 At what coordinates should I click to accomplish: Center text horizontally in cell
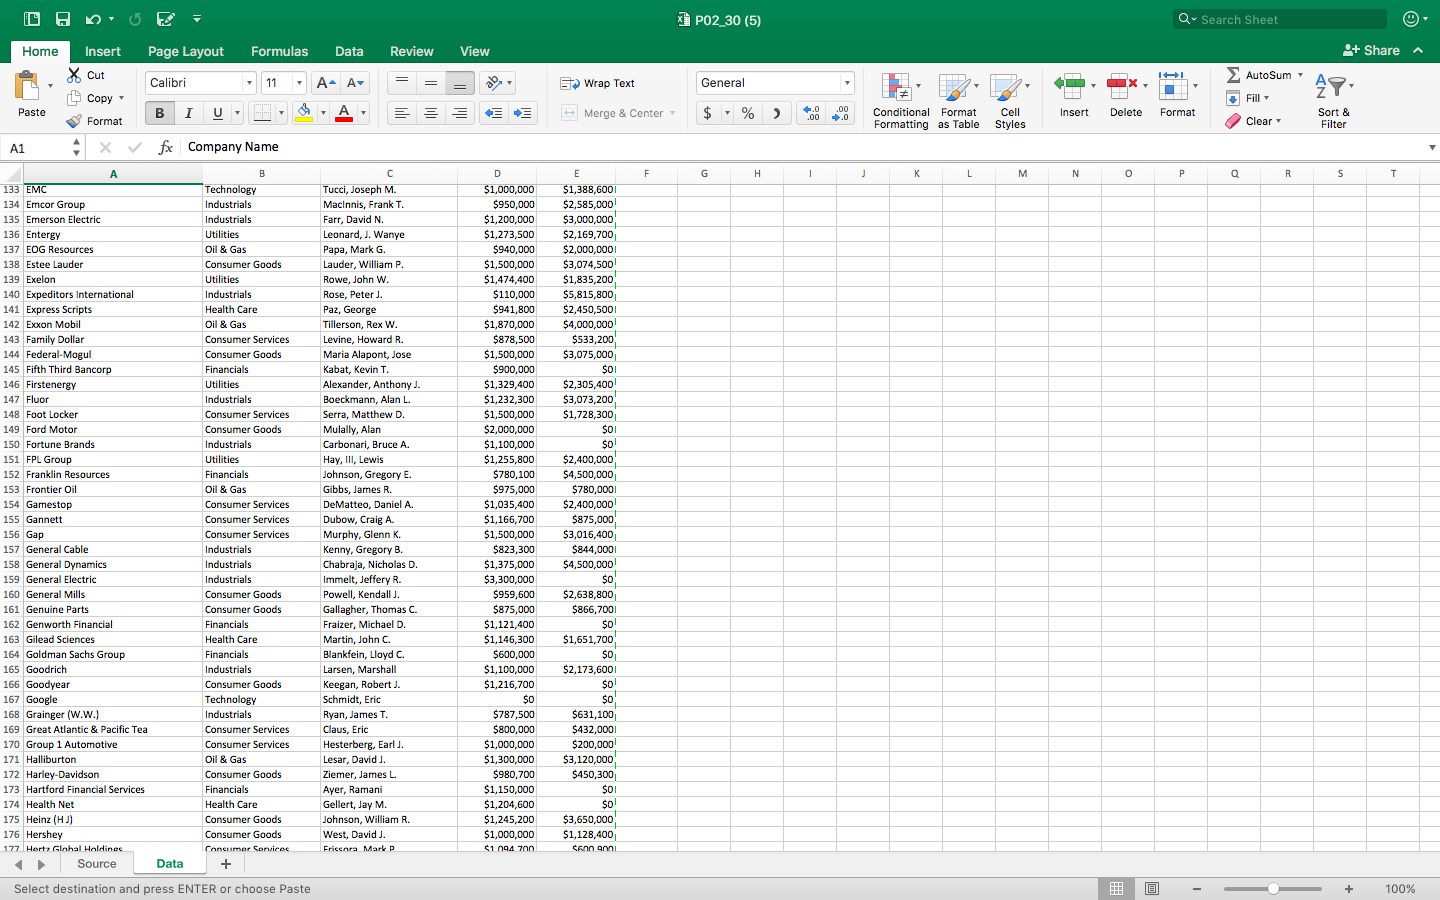(x=431, y=113)
